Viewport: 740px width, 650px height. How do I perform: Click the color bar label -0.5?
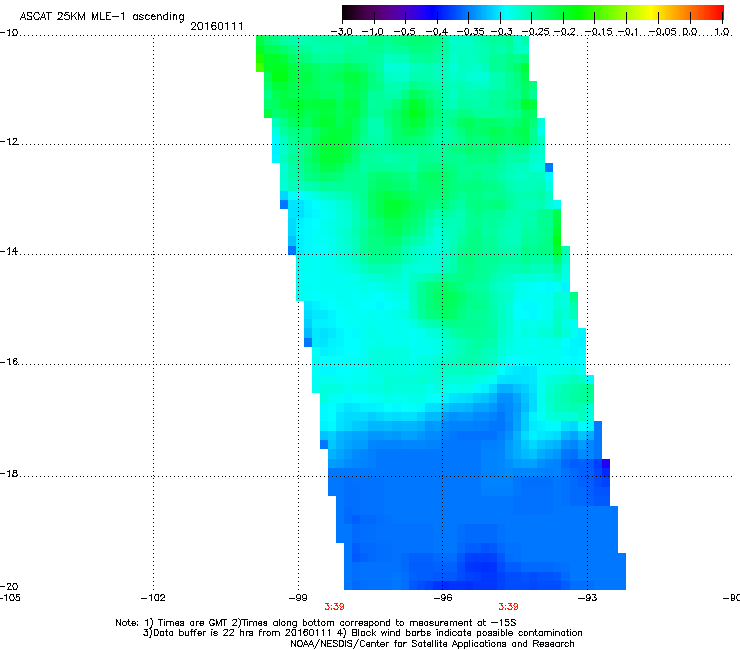404,32
